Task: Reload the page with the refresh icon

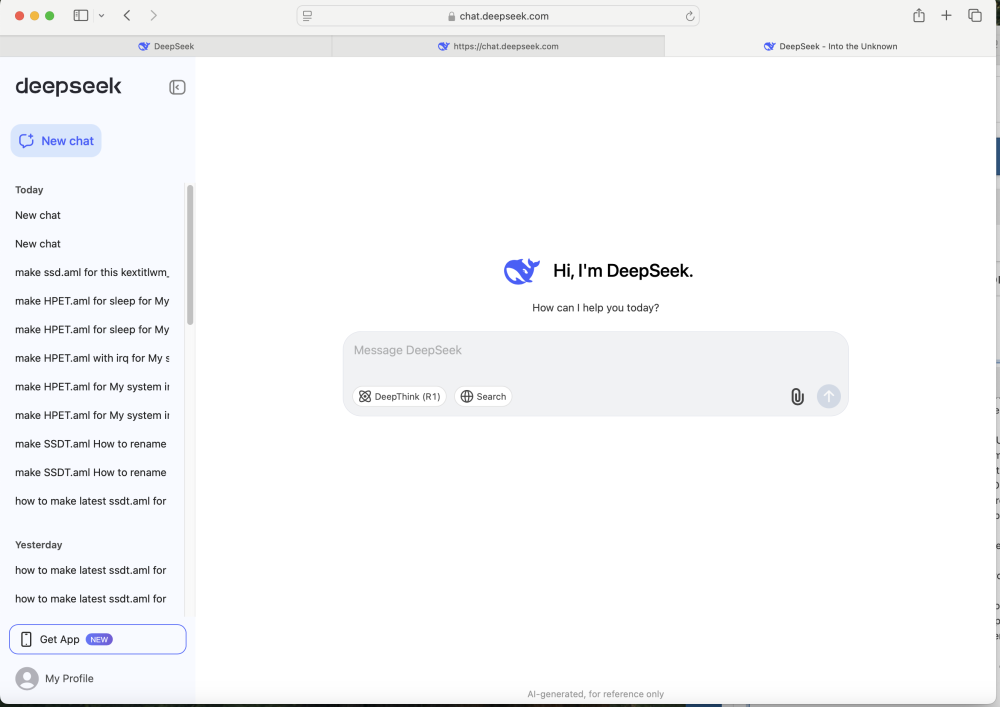Action: [689, 16]
